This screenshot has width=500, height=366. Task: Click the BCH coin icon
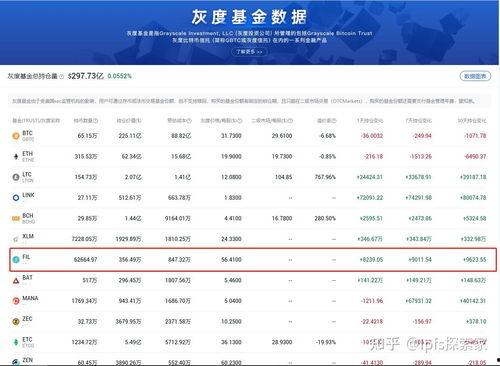[16, 219]
